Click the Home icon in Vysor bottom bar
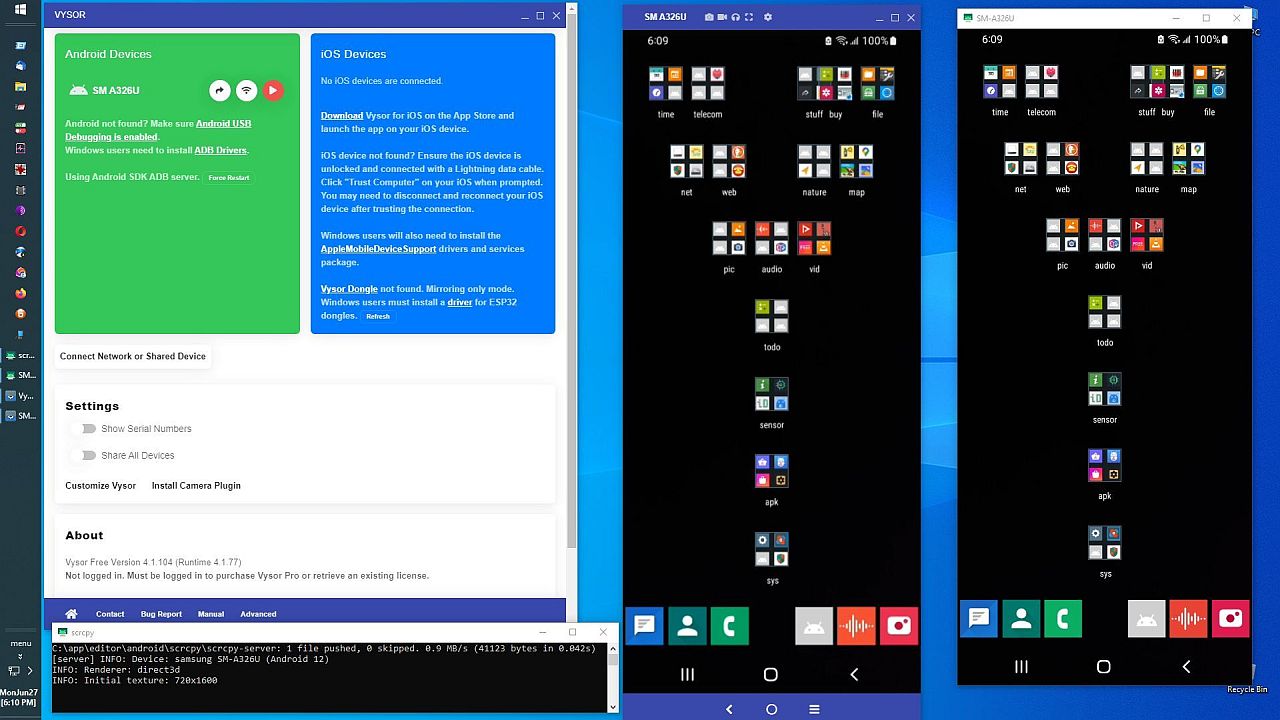The width and height of the screenshot is (1280, 720). [71, 614]
